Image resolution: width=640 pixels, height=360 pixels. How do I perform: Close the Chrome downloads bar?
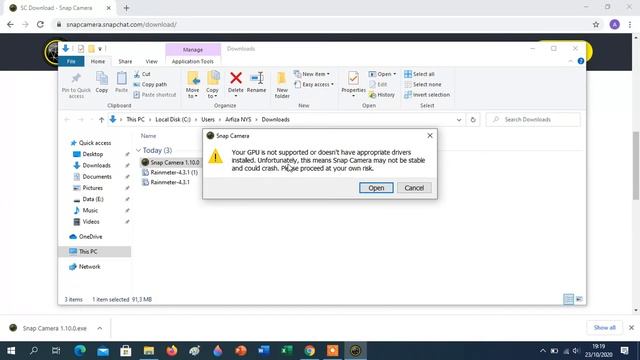point(631,328)
